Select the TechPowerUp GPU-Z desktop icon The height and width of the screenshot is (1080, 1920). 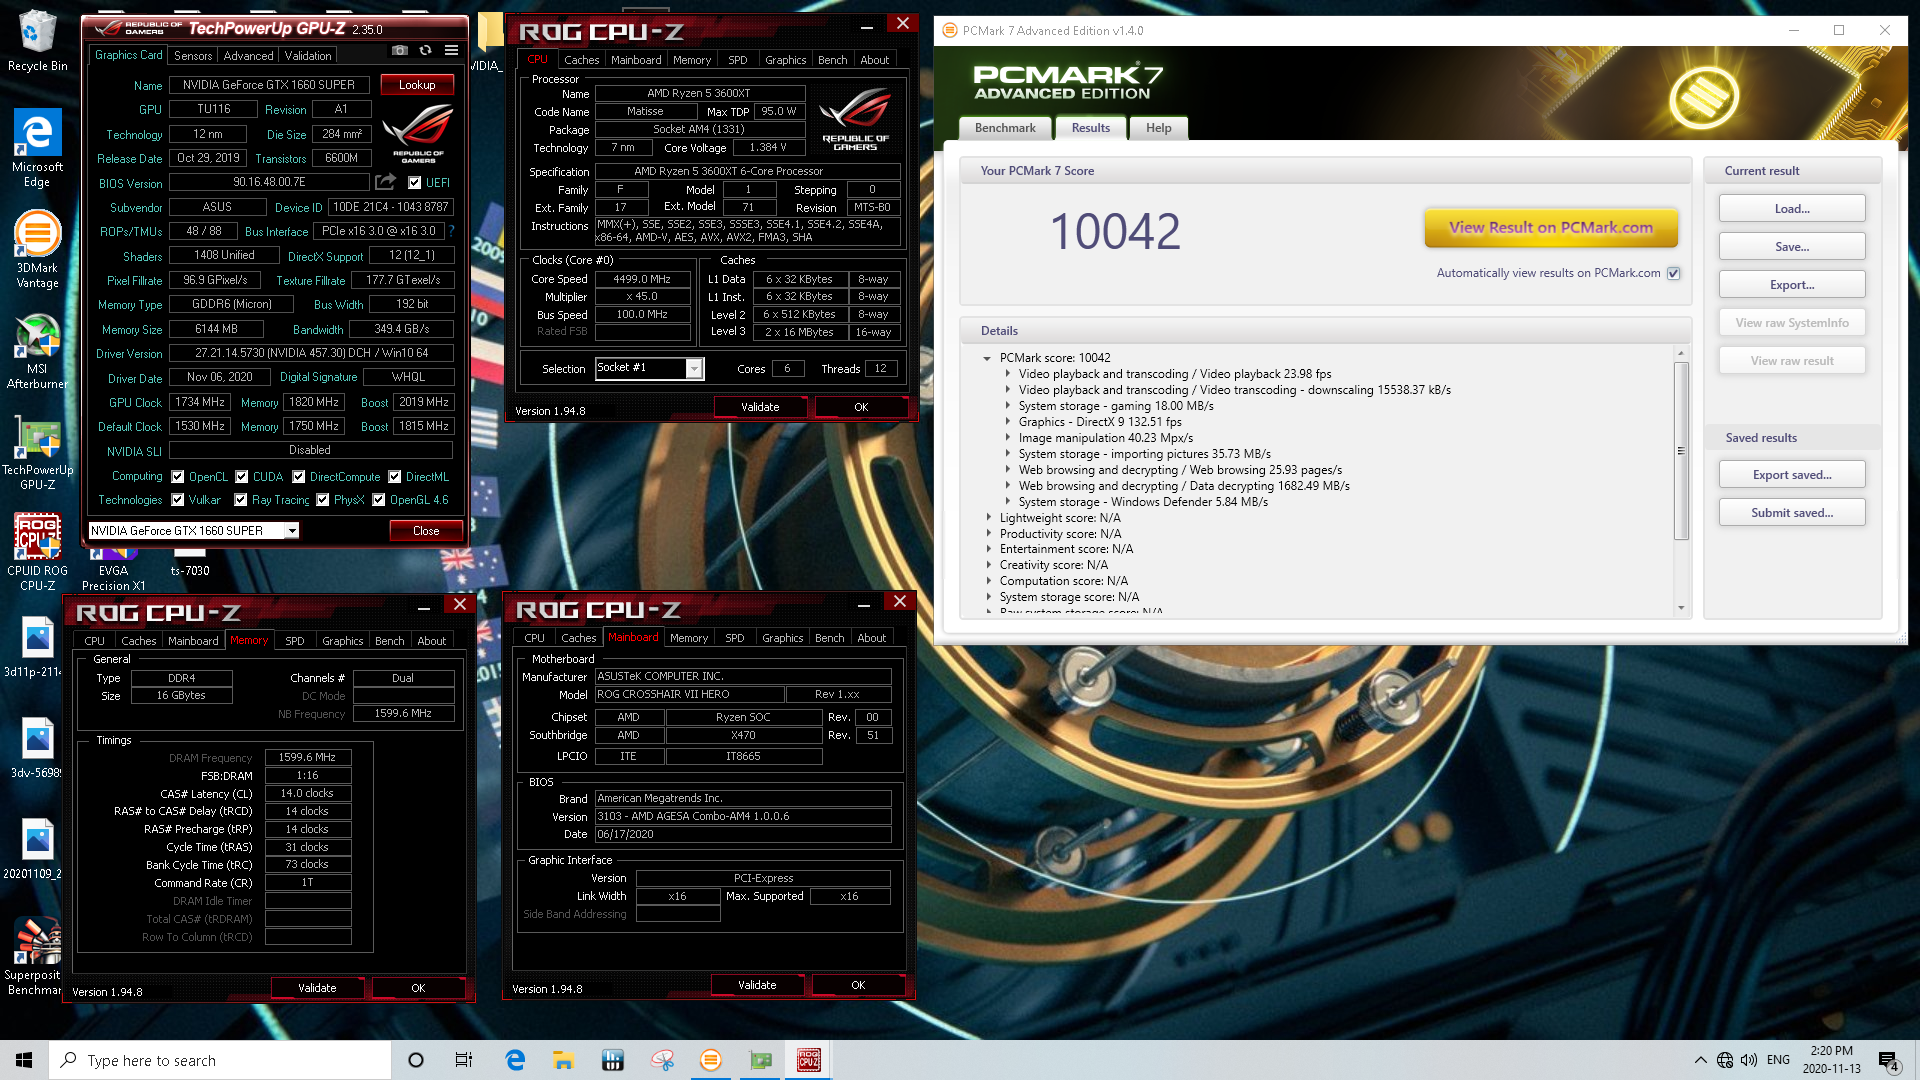[x=37, y=452]
